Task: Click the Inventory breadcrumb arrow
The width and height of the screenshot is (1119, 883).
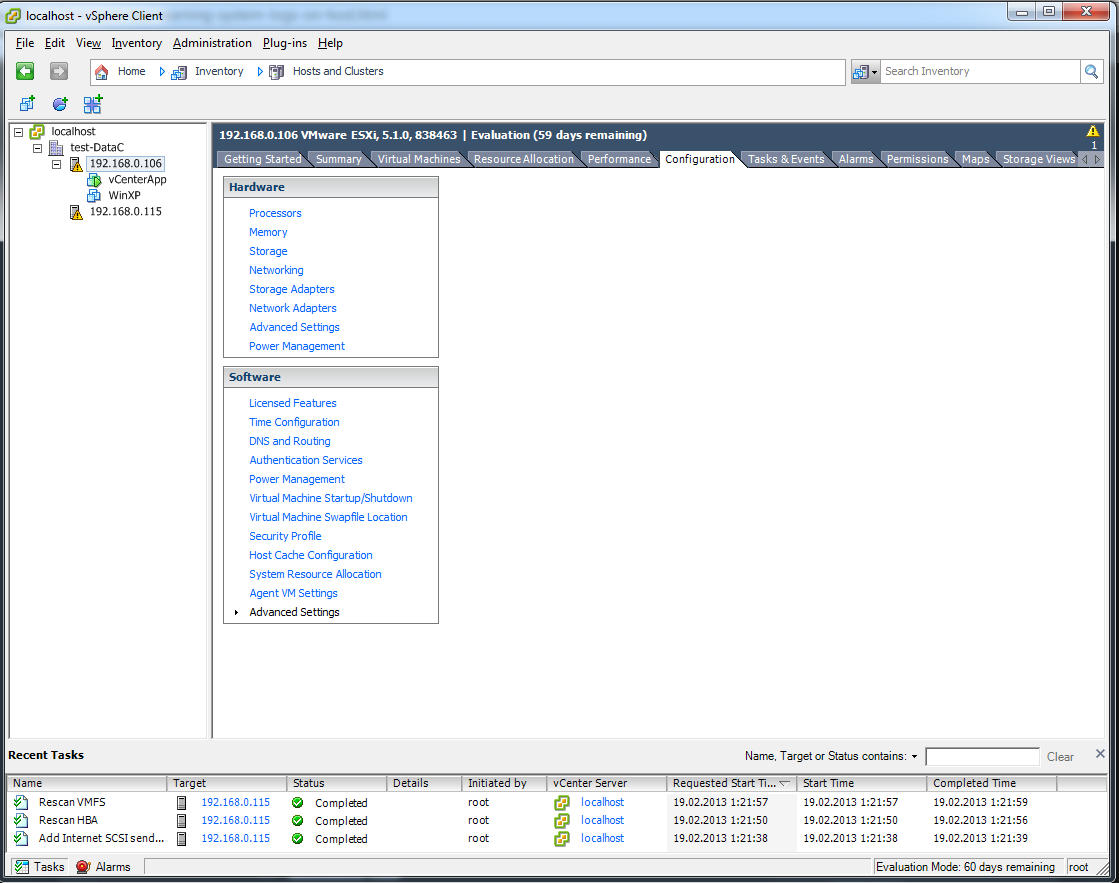Action: click(260, 71)
